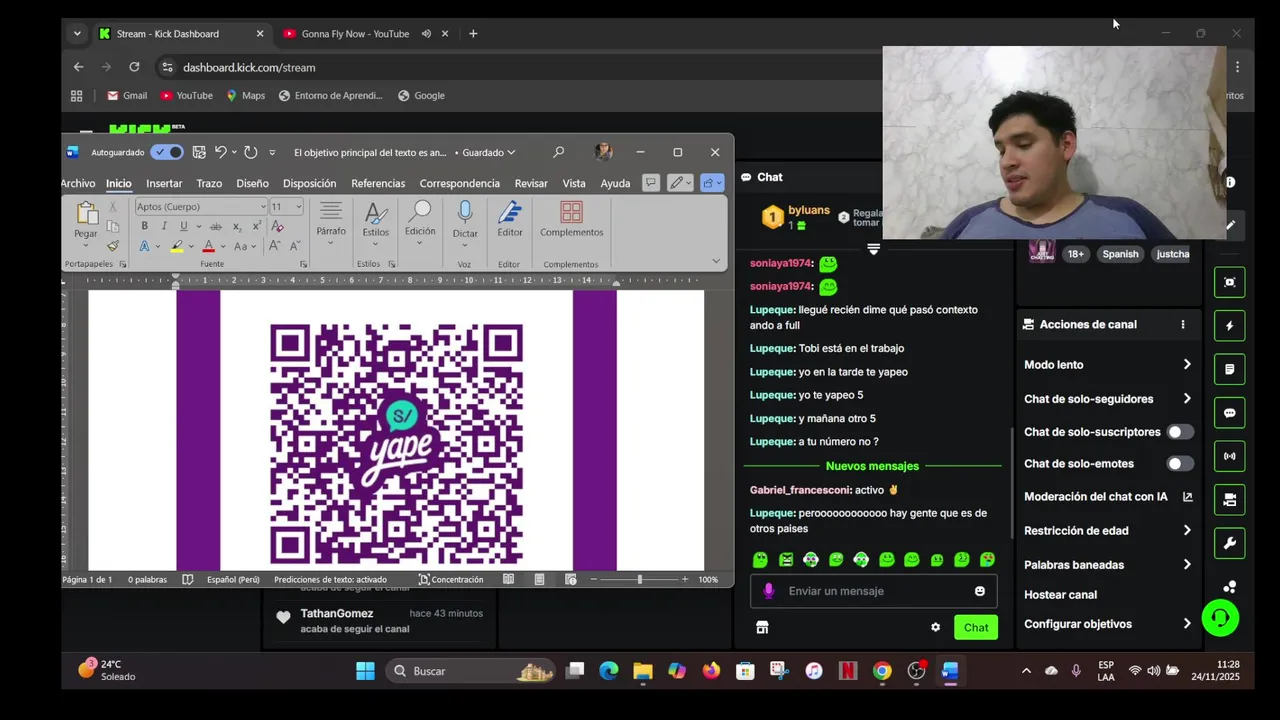The width and height of the screenshot is (1280, 720).
Task: Open Netflix from the Windows taskbar
Action: [847, 671]
